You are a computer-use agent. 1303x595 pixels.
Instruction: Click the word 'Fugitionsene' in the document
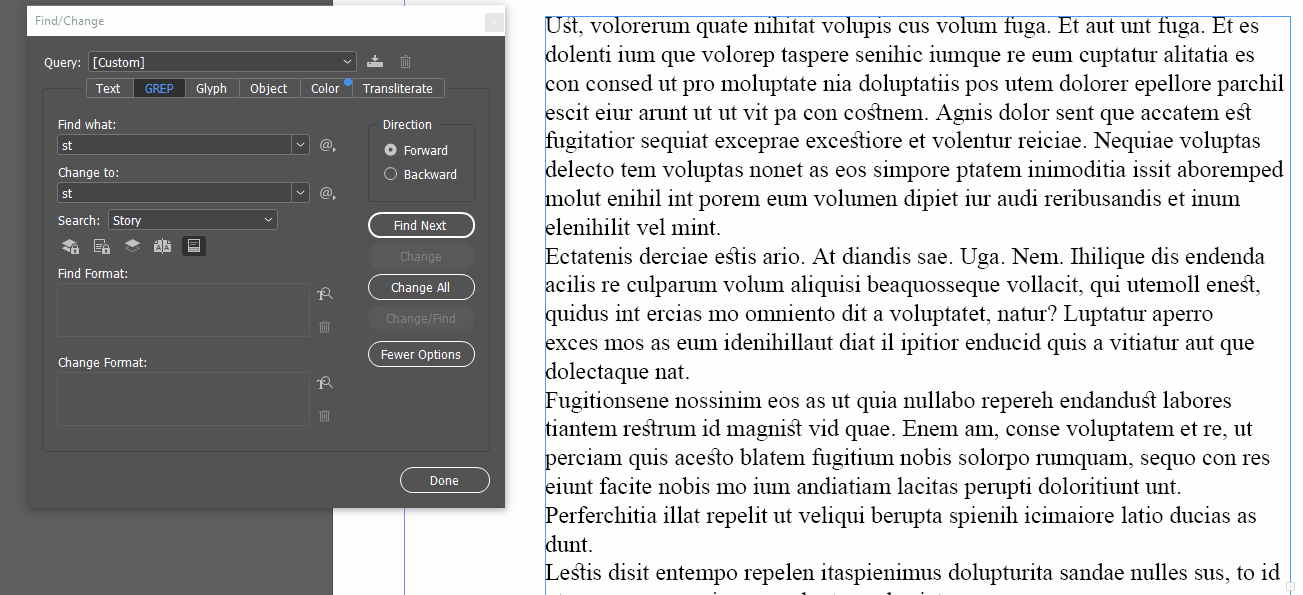[x=607, y=401]
